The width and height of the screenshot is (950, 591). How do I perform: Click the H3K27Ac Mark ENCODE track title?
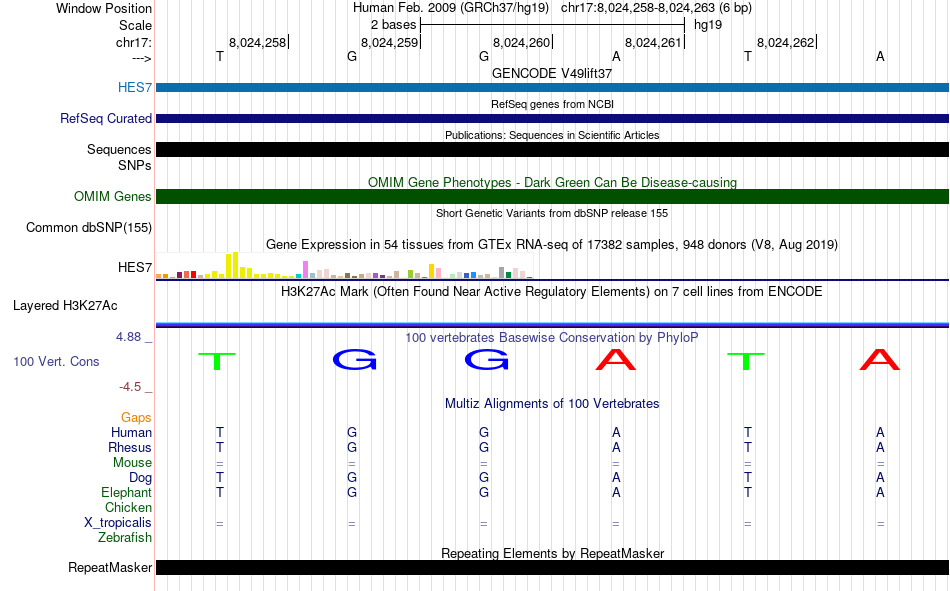click(x=552, y=292)
